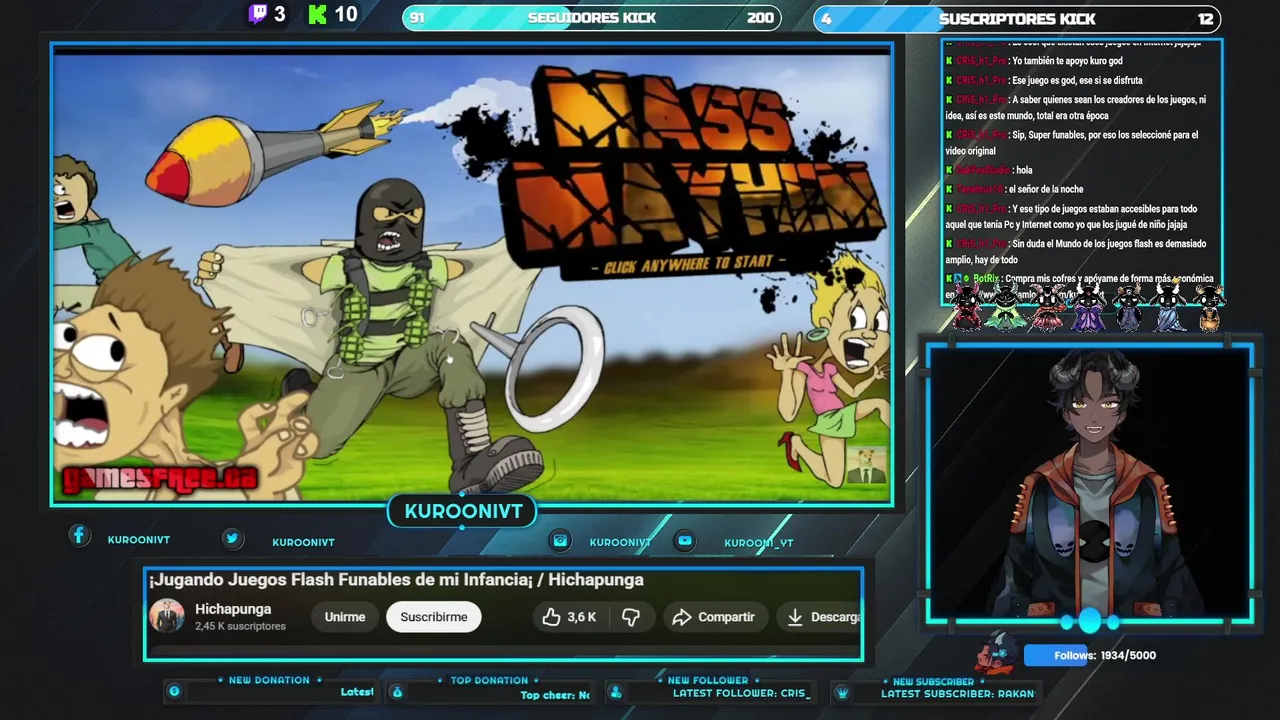Click the Seguidores Kick progress bar
This screenshot has width=1280, height=720.
tap(592, 18)
